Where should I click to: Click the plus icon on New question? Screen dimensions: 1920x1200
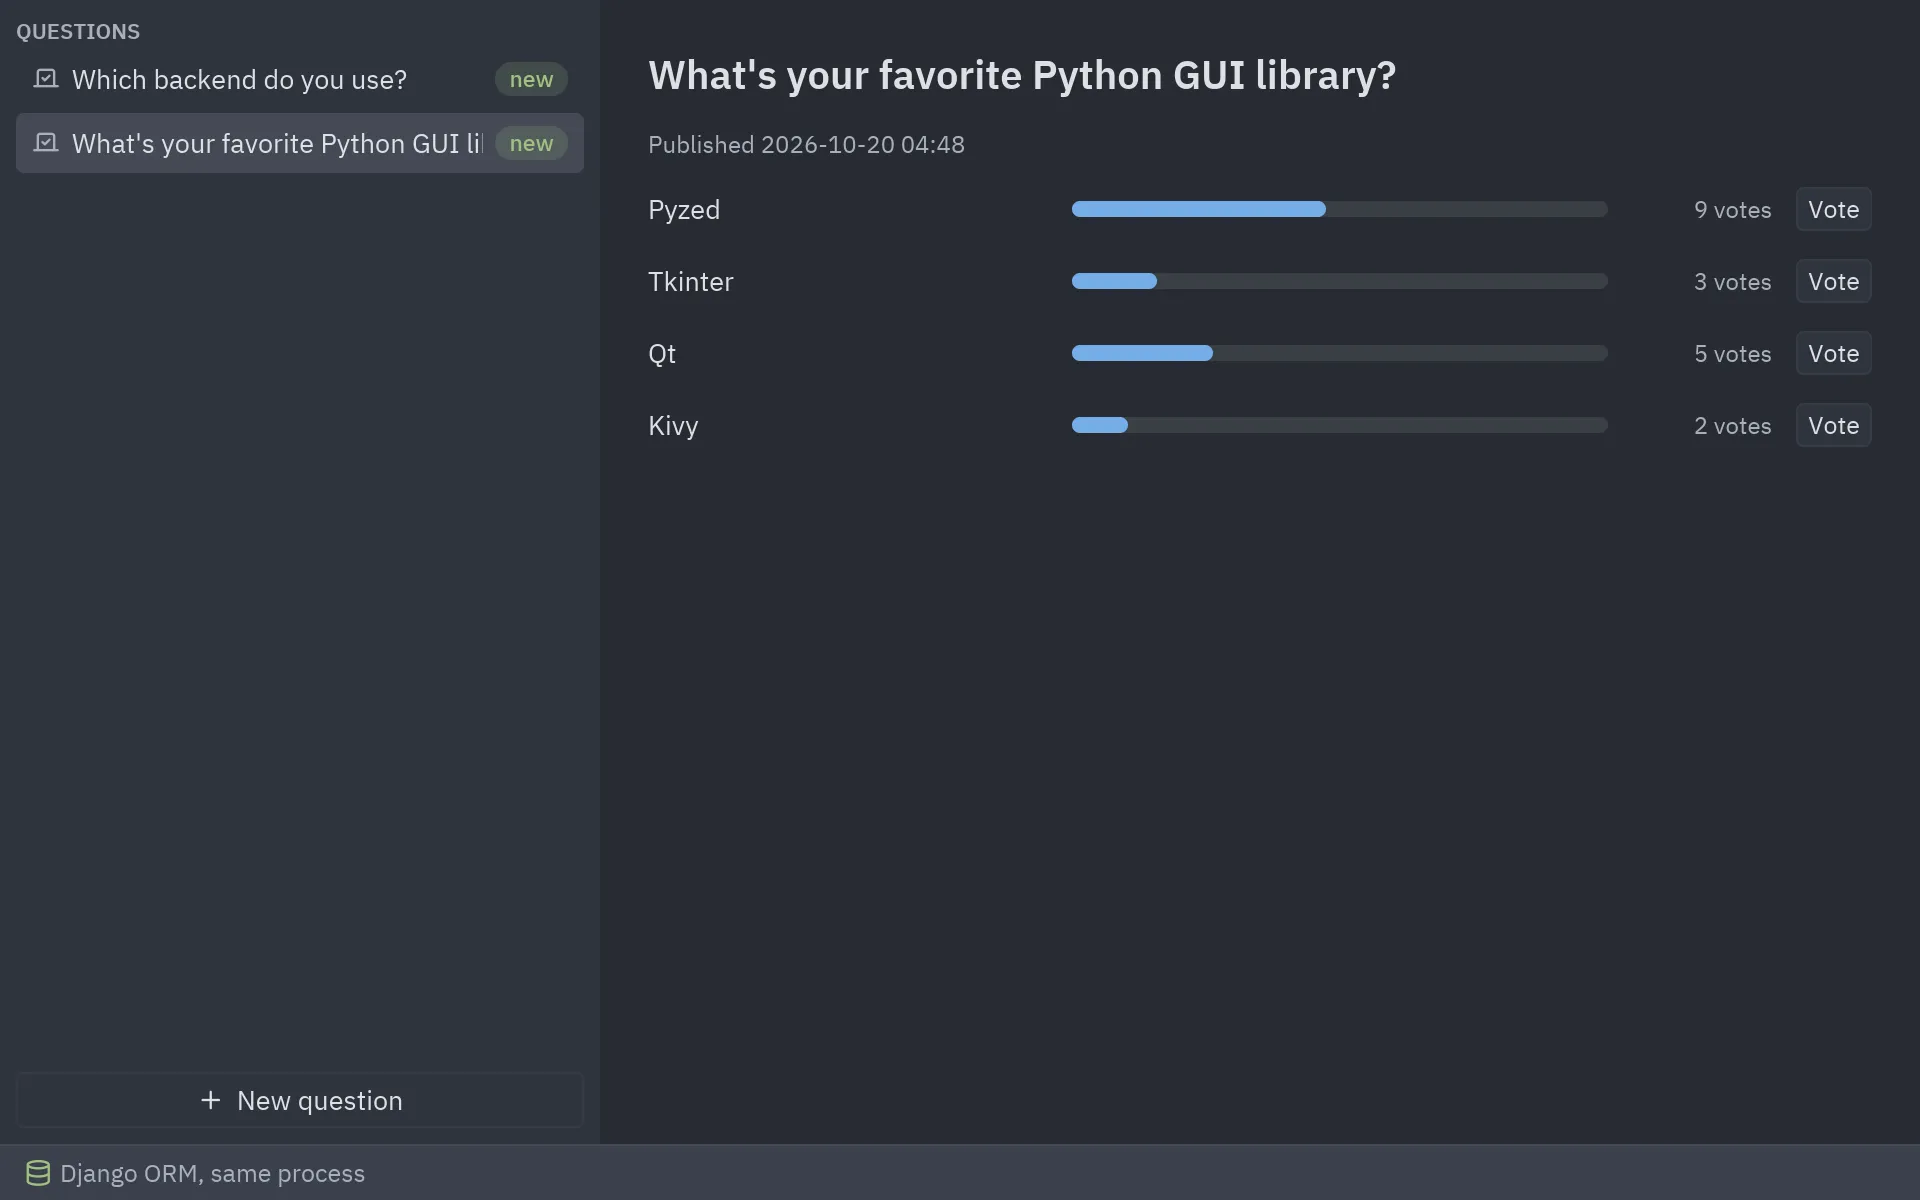coord(210,1100)
